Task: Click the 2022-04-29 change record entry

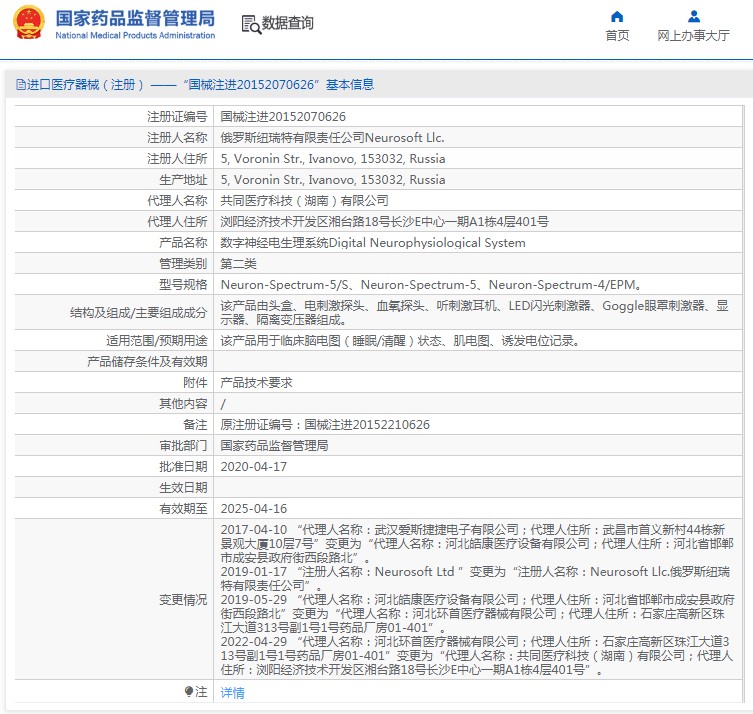Action: coord(477,655)
